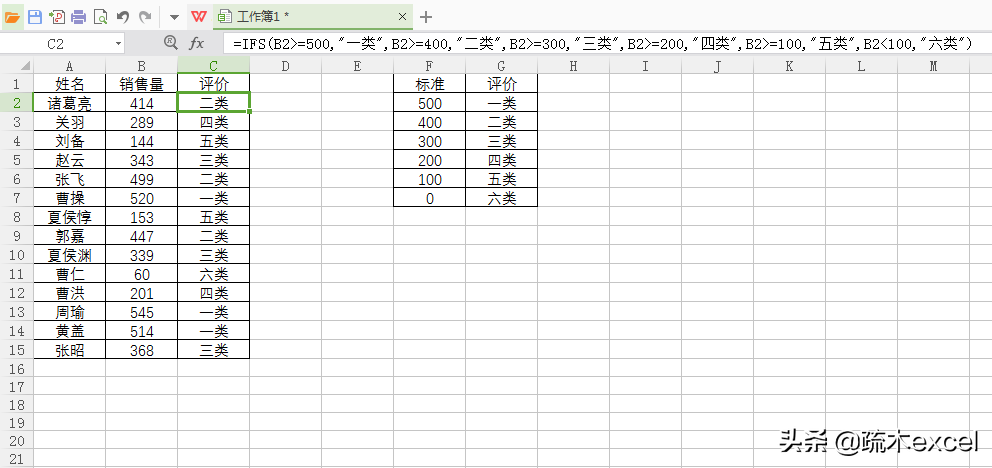992x468 pixels.
Task: Click cell with value 60
Action: (x=142, y=274)
